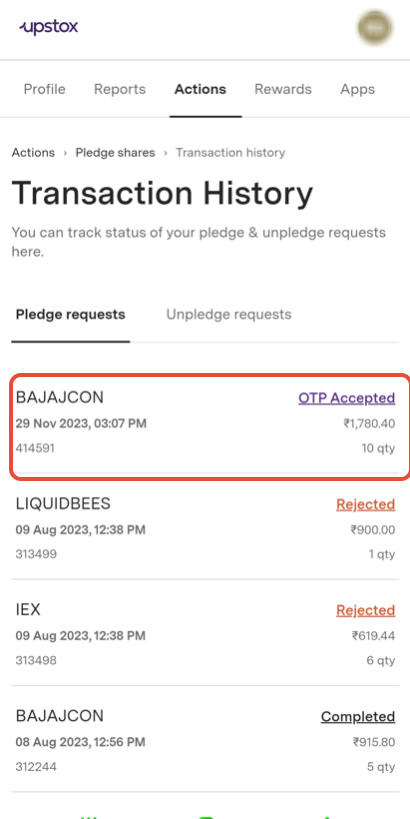Click the Upstox logo
Image resolution: width=410 pixels, height=819 pixels.
click(x=49, y=27)
